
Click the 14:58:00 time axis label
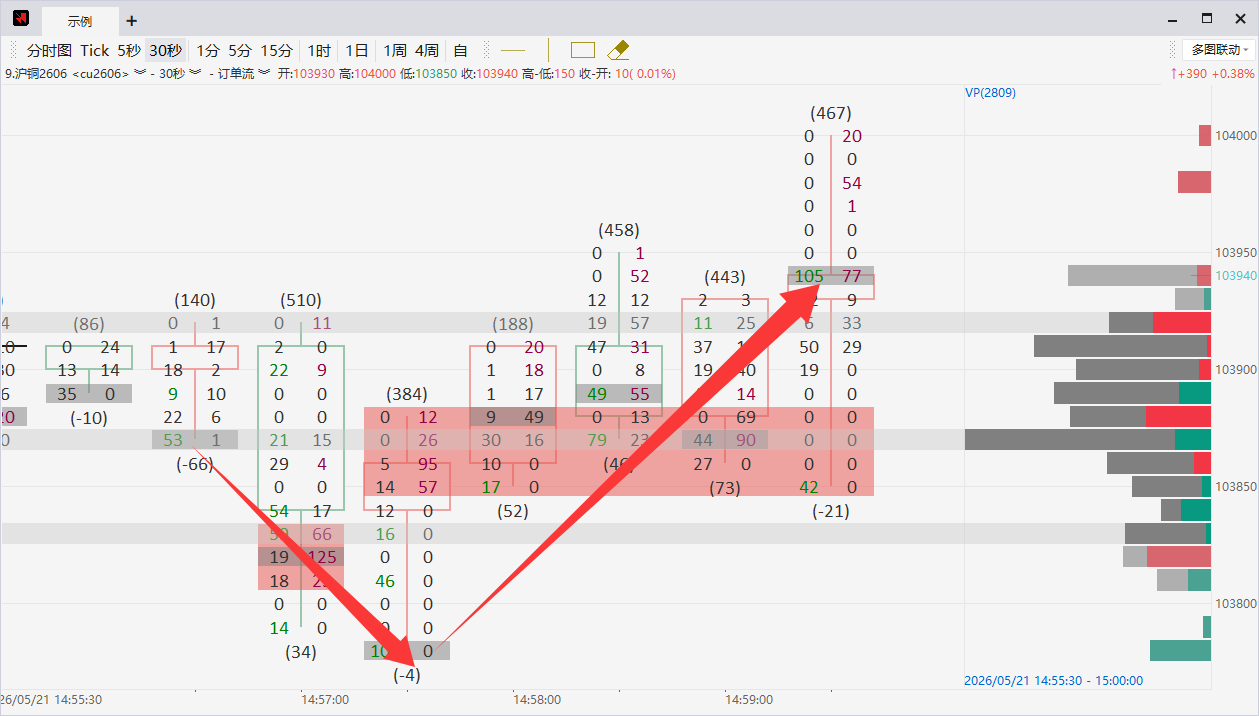(537, 701)
